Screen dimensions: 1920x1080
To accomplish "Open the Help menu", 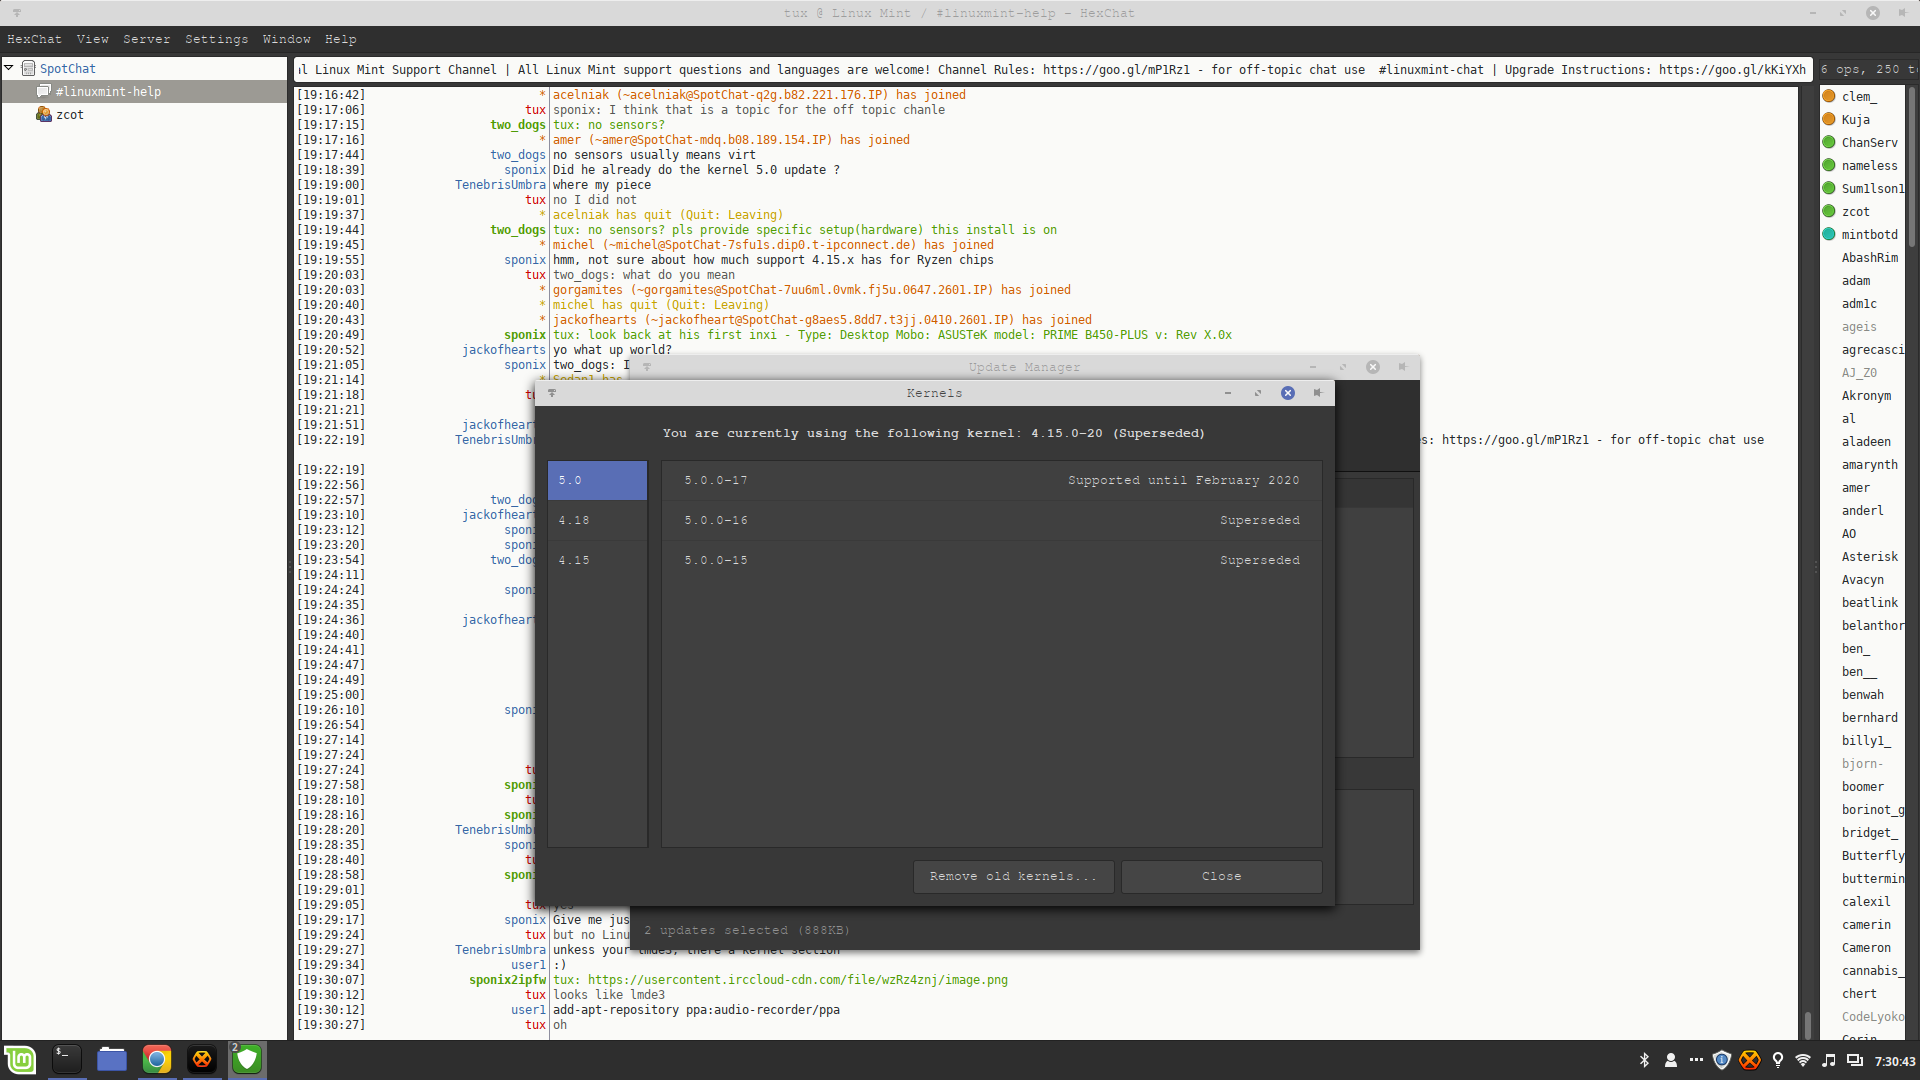I will click(x=340, y=39).
